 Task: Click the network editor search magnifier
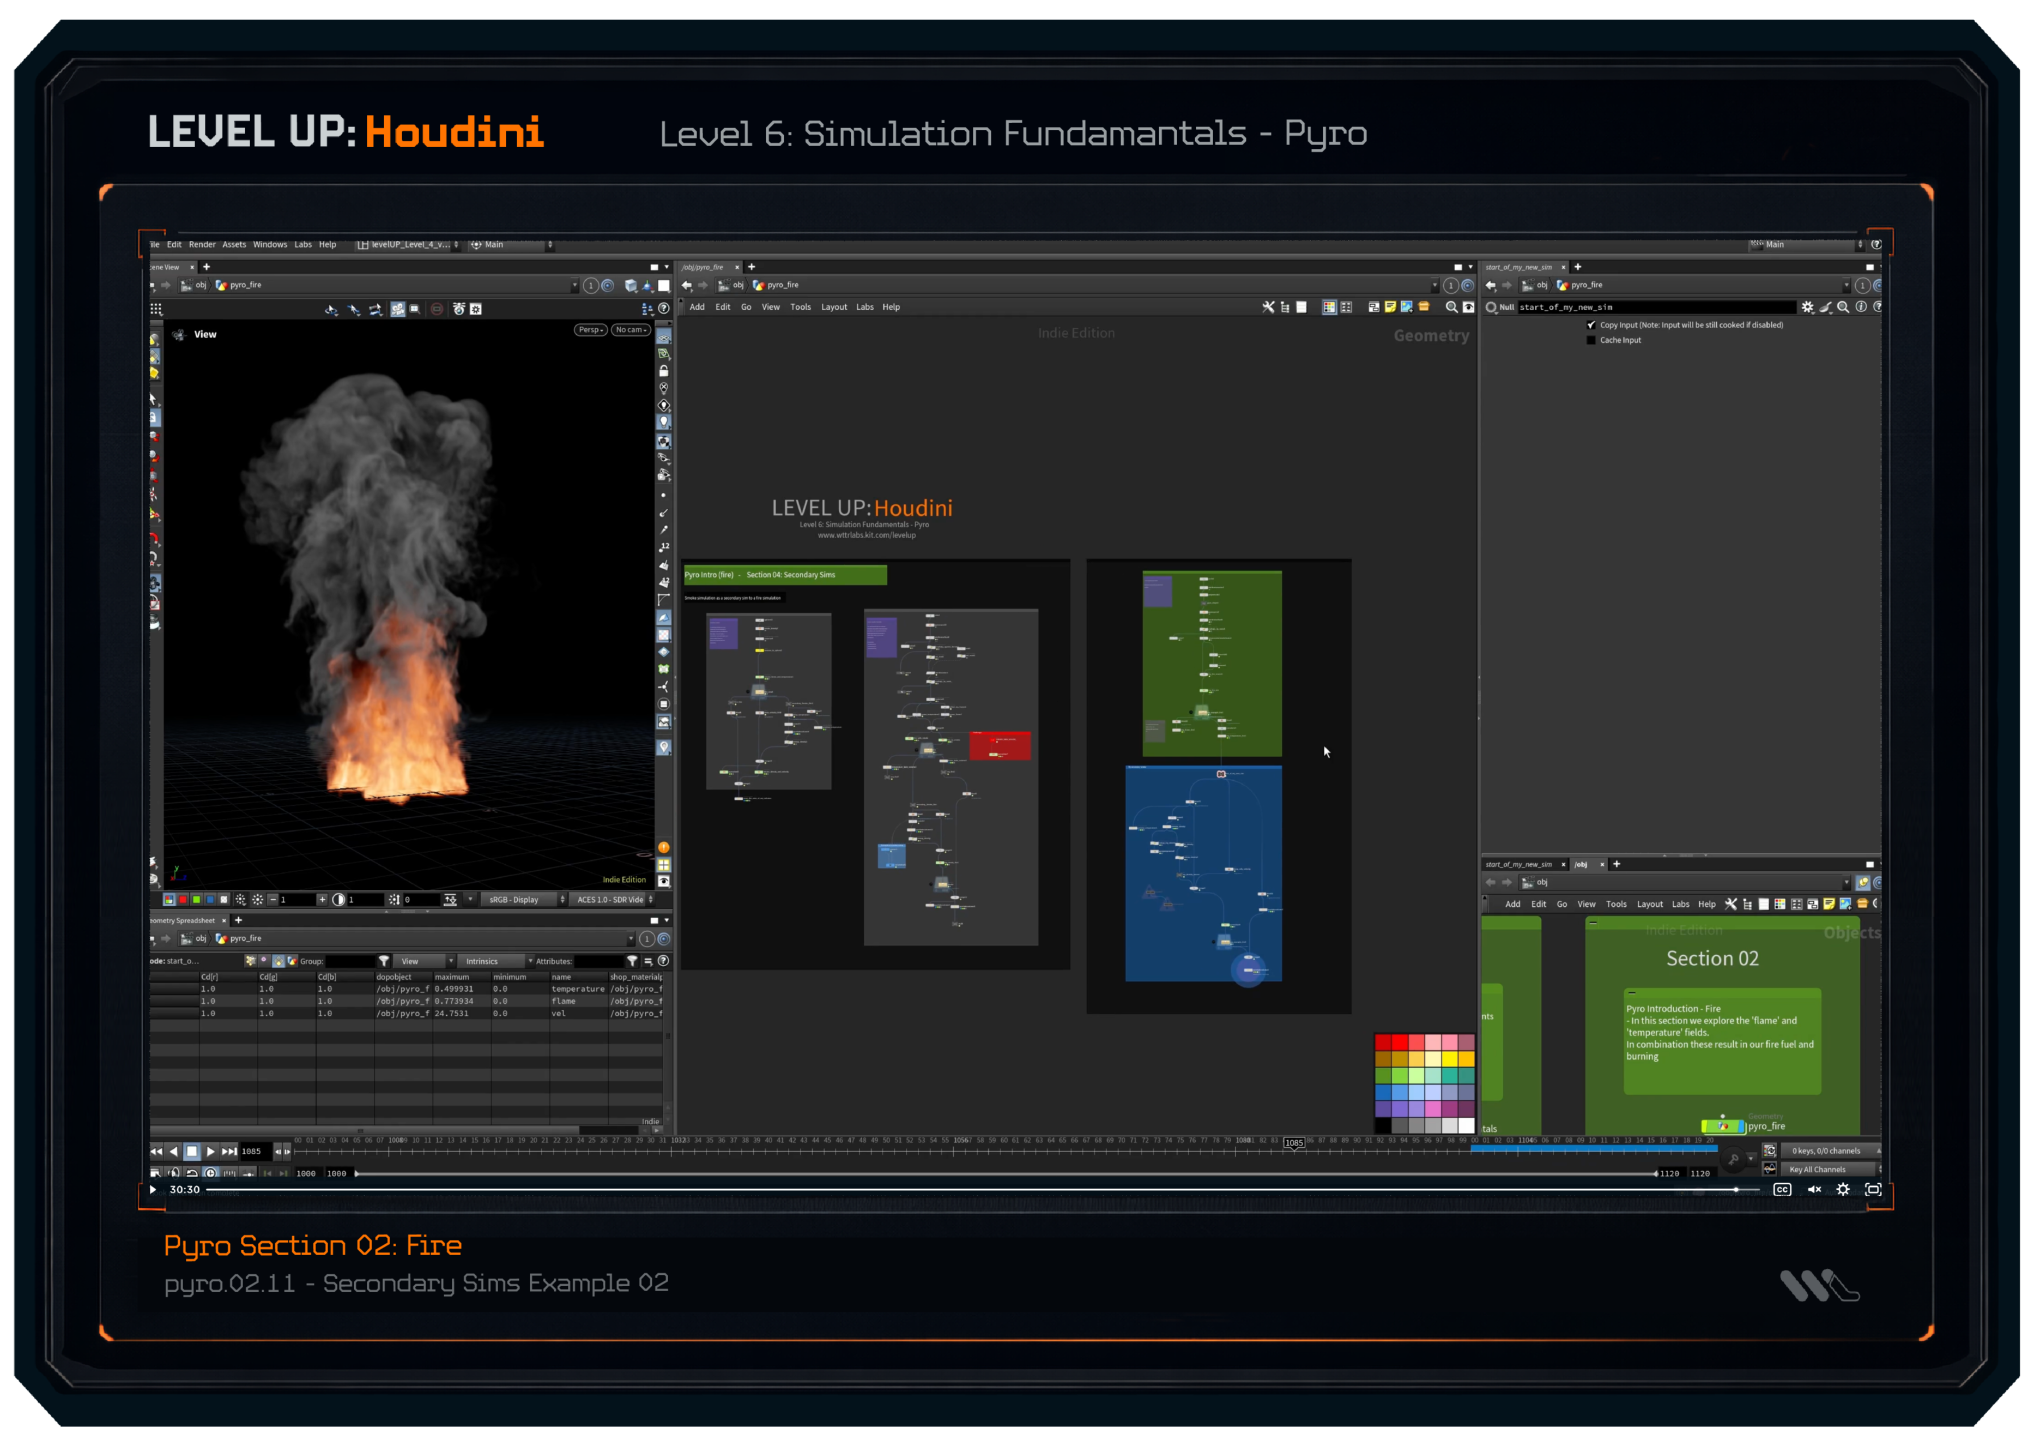pos(1451,307)
